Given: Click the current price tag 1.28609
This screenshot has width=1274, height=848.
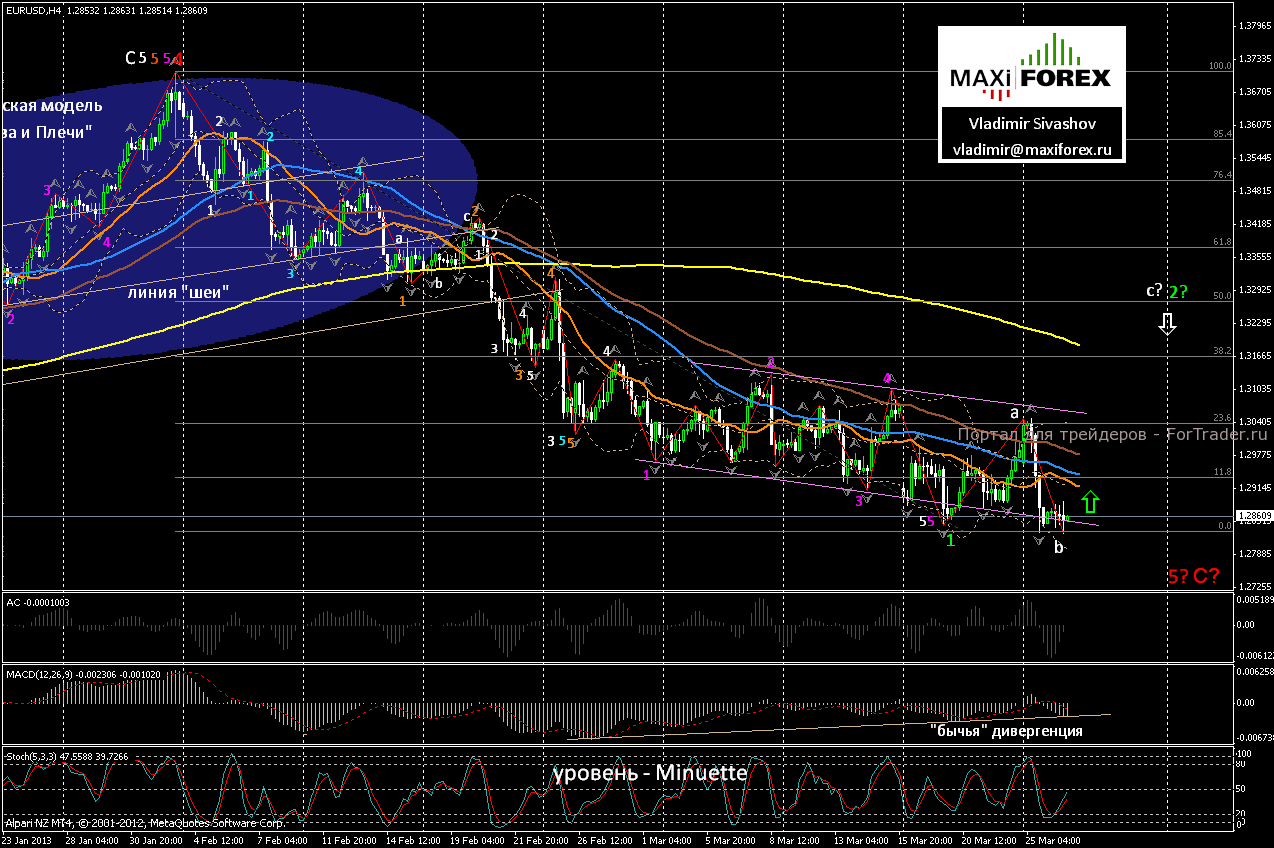Looking at the screenshot, I should [x=1254, y=517].
